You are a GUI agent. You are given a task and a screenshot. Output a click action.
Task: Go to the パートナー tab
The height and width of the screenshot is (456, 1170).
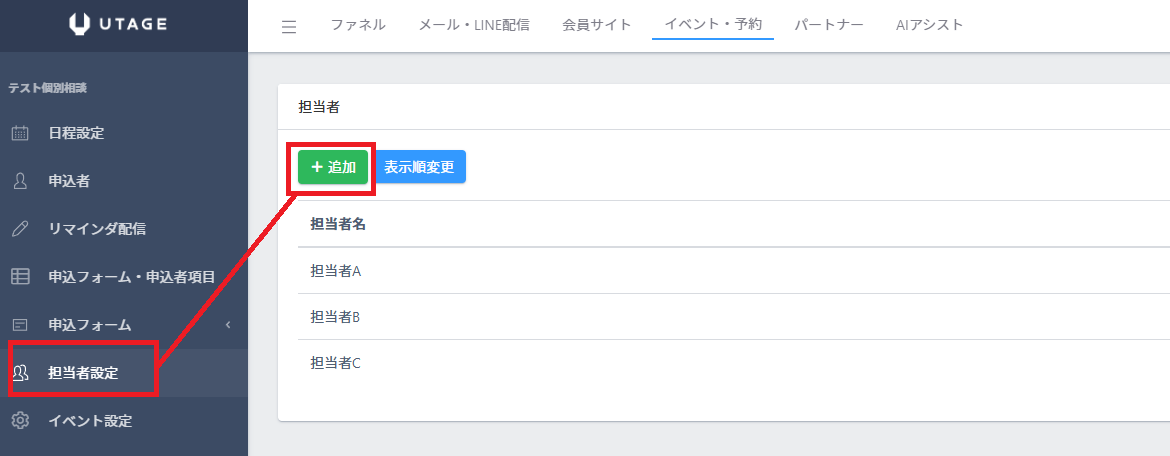coord(829,25)
